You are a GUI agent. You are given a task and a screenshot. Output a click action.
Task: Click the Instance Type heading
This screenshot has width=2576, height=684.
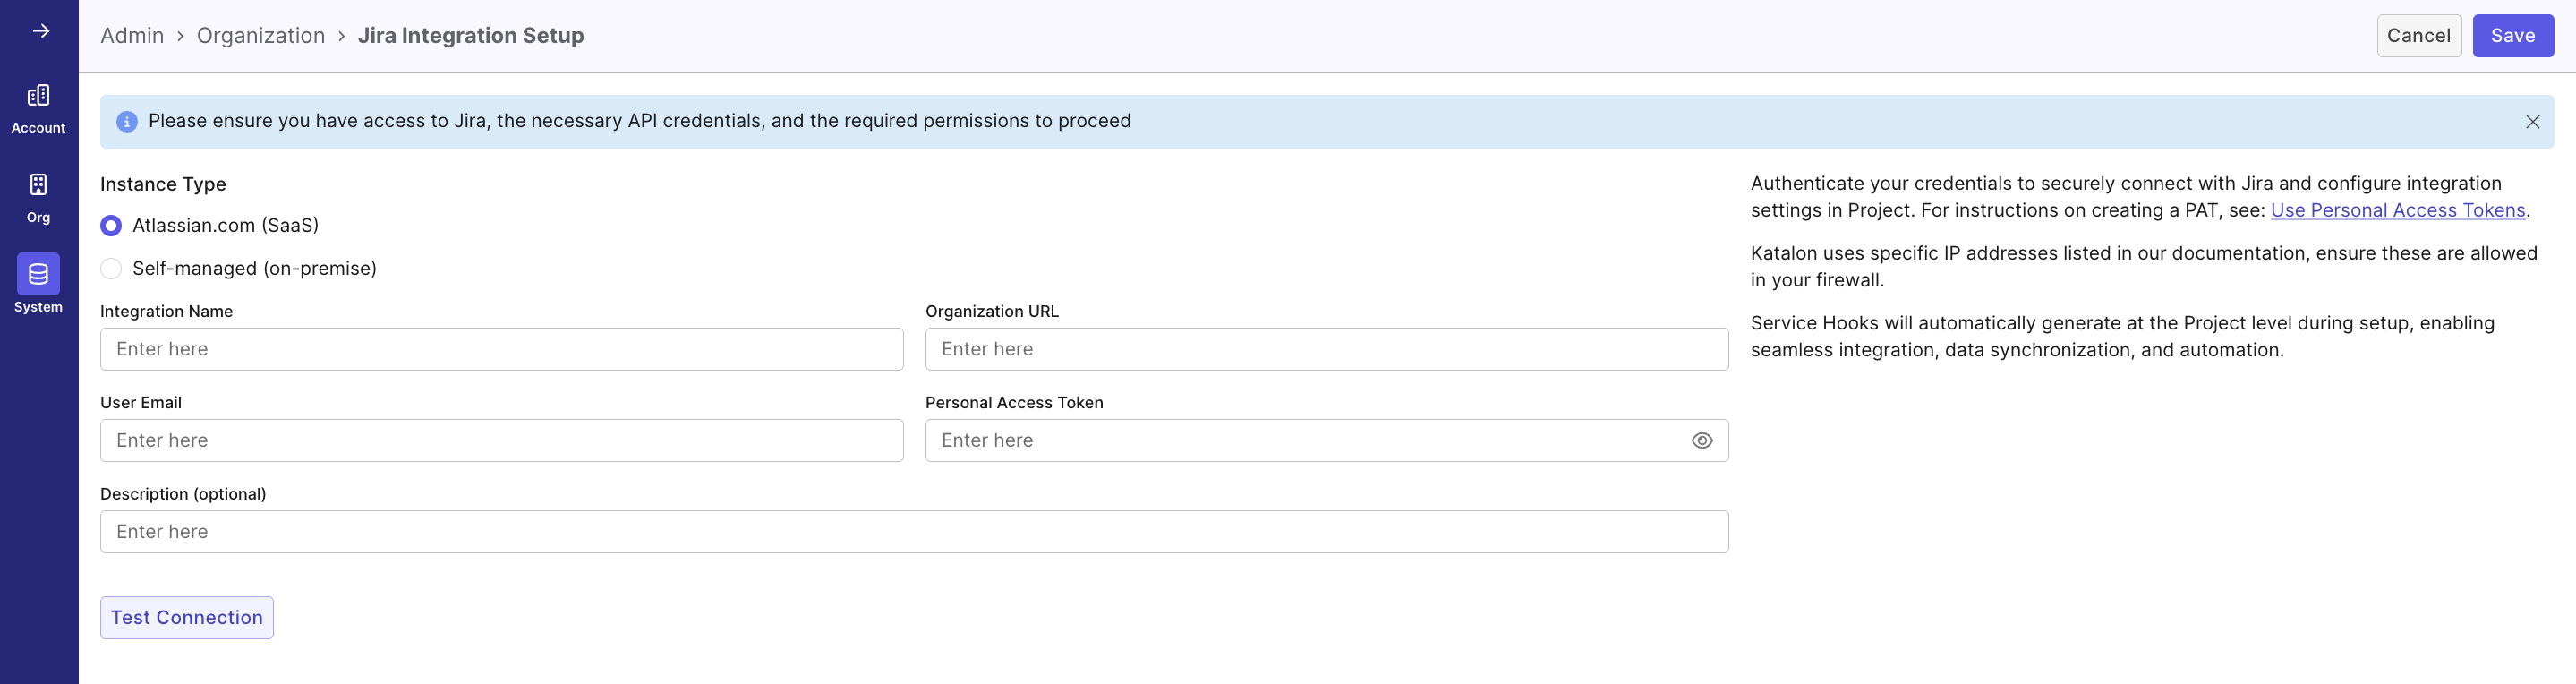(163, 184)
